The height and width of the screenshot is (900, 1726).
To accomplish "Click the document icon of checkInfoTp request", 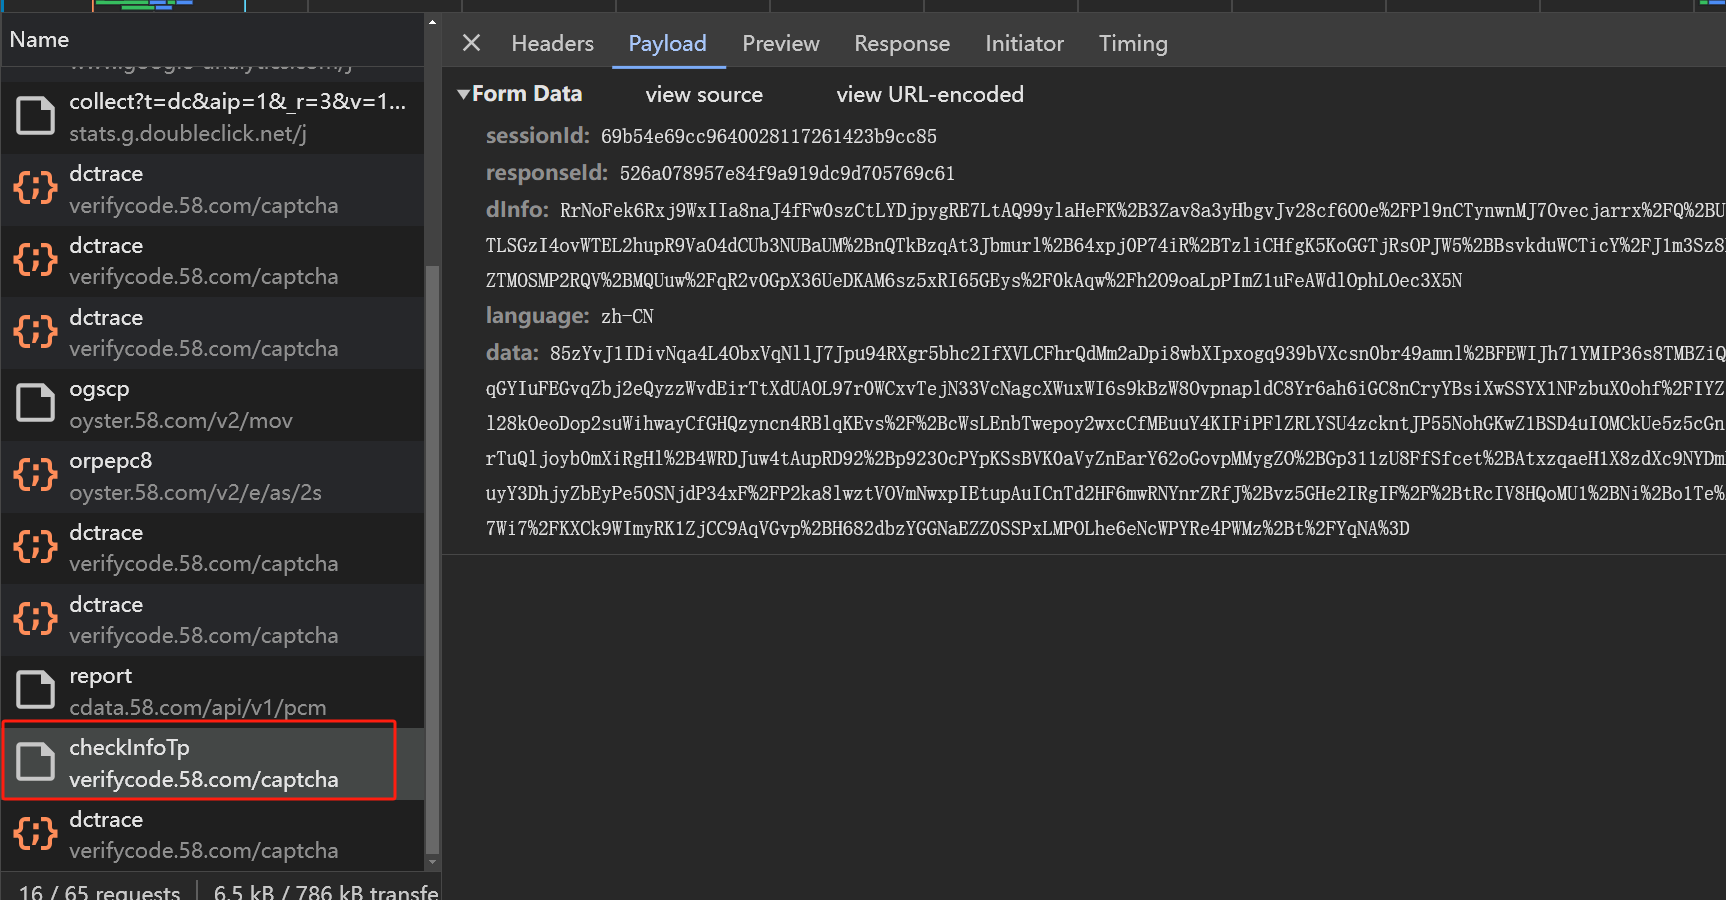I will [35, 762].
